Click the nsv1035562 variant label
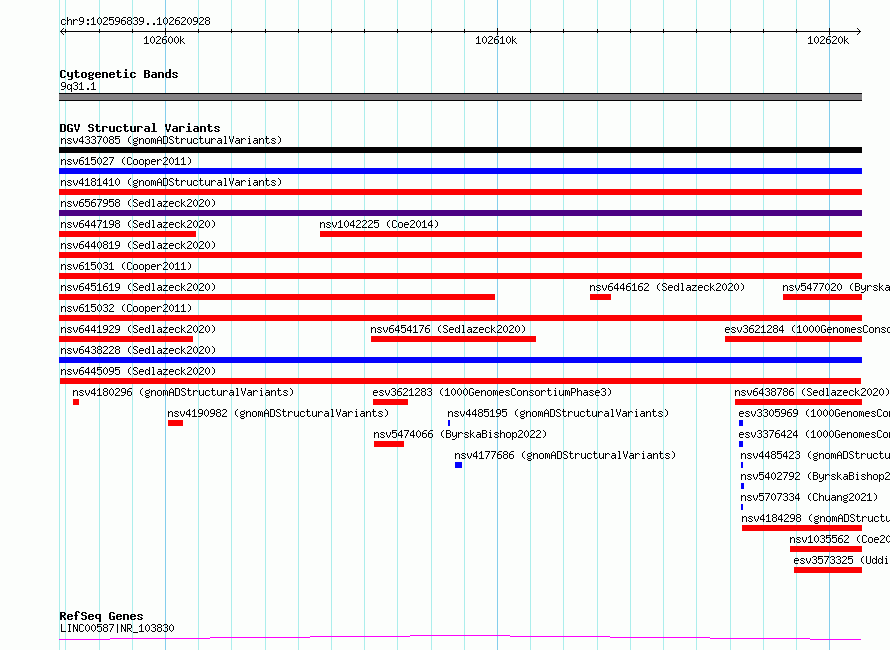This screenshot has width=890, height=650. coord(839,539)
